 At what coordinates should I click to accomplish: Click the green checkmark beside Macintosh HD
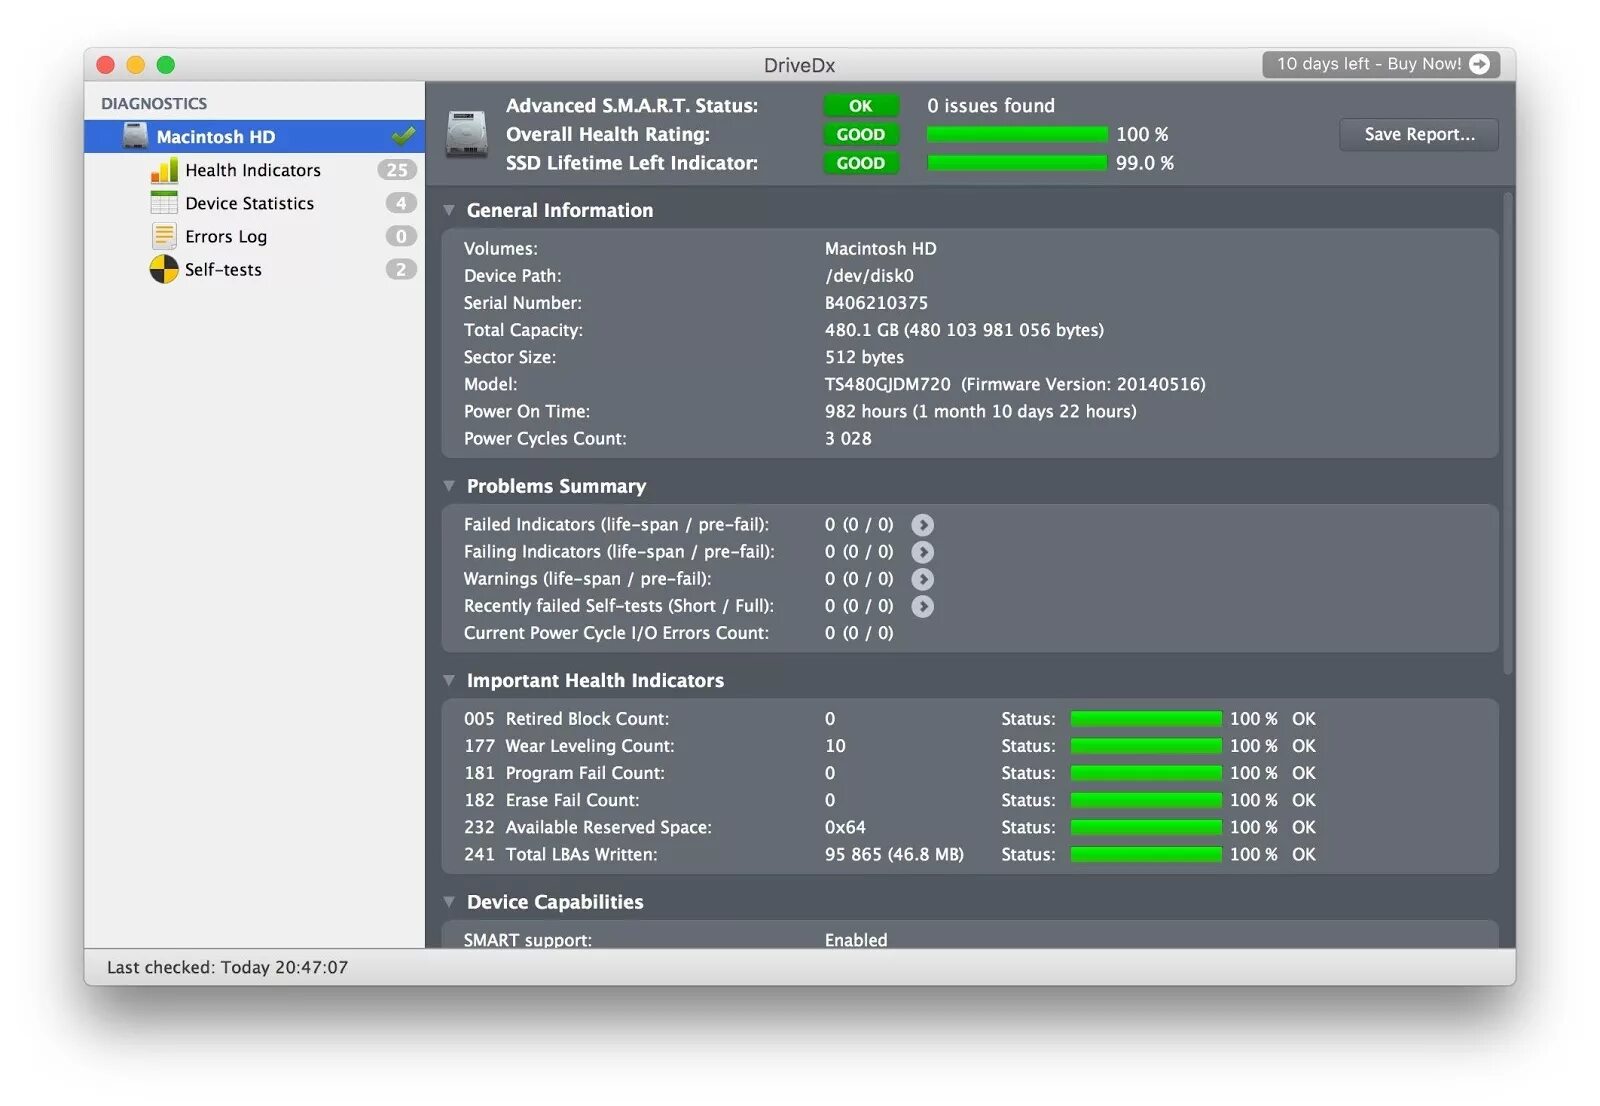(x=404, y=135)
